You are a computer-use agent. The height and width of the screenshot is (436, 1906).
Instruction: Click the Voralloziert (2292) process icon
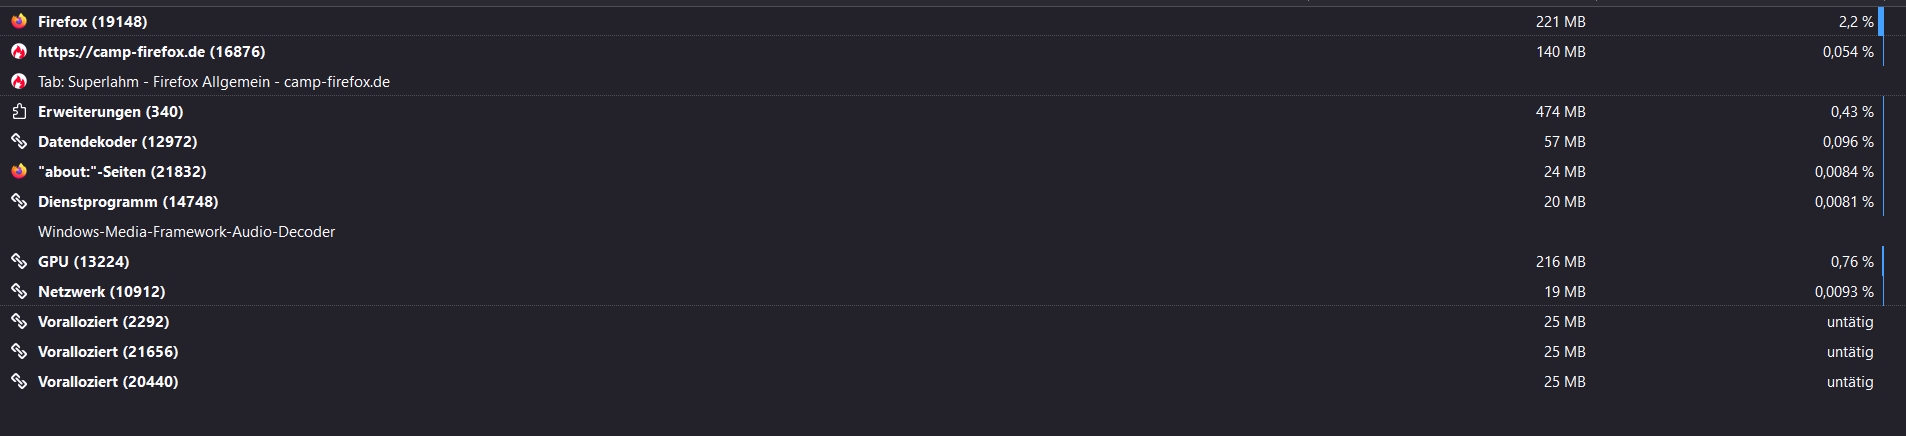[18, 321]
